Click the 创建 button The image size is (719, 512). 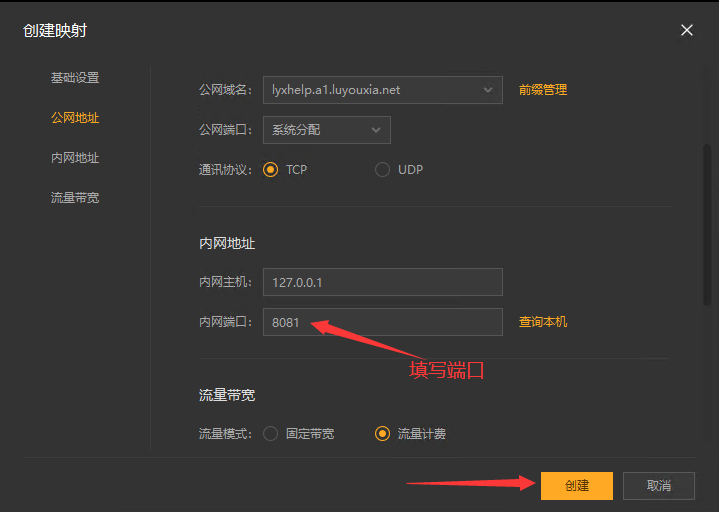point(577,485)
